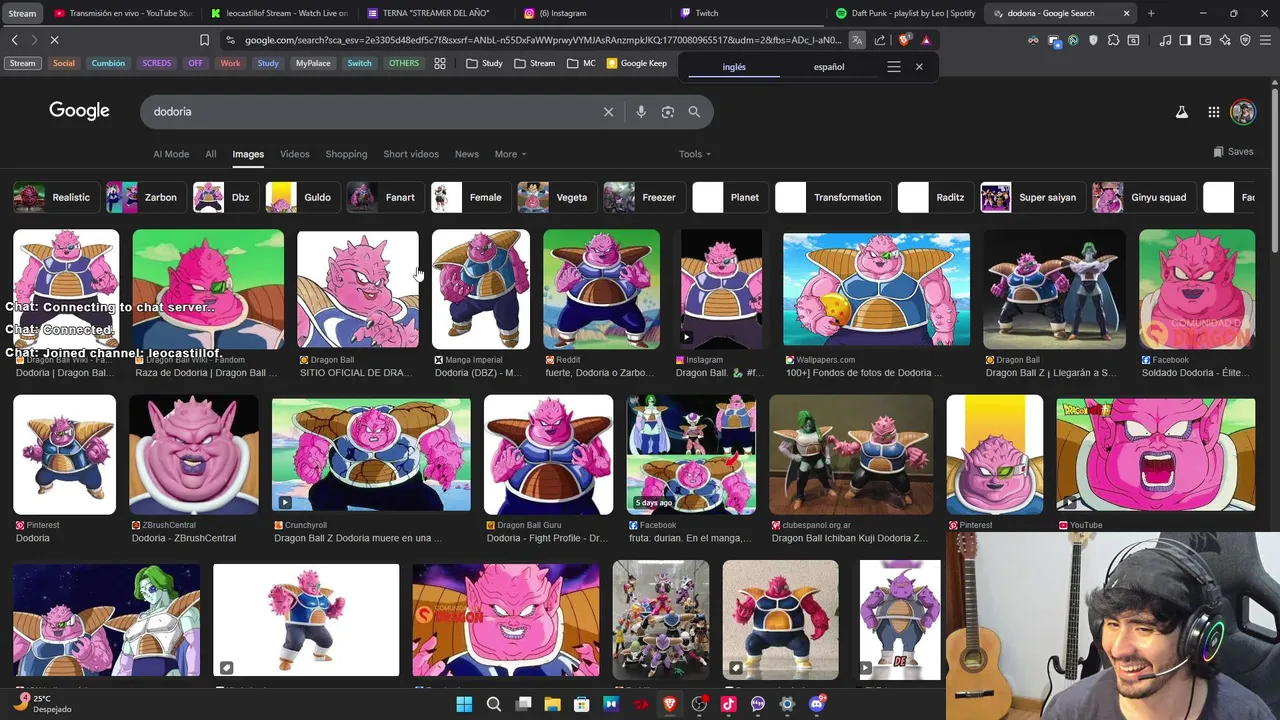Open site settings icon in address bar
The height and width of the screenshot is (720, 1280).
pos(231,40)
